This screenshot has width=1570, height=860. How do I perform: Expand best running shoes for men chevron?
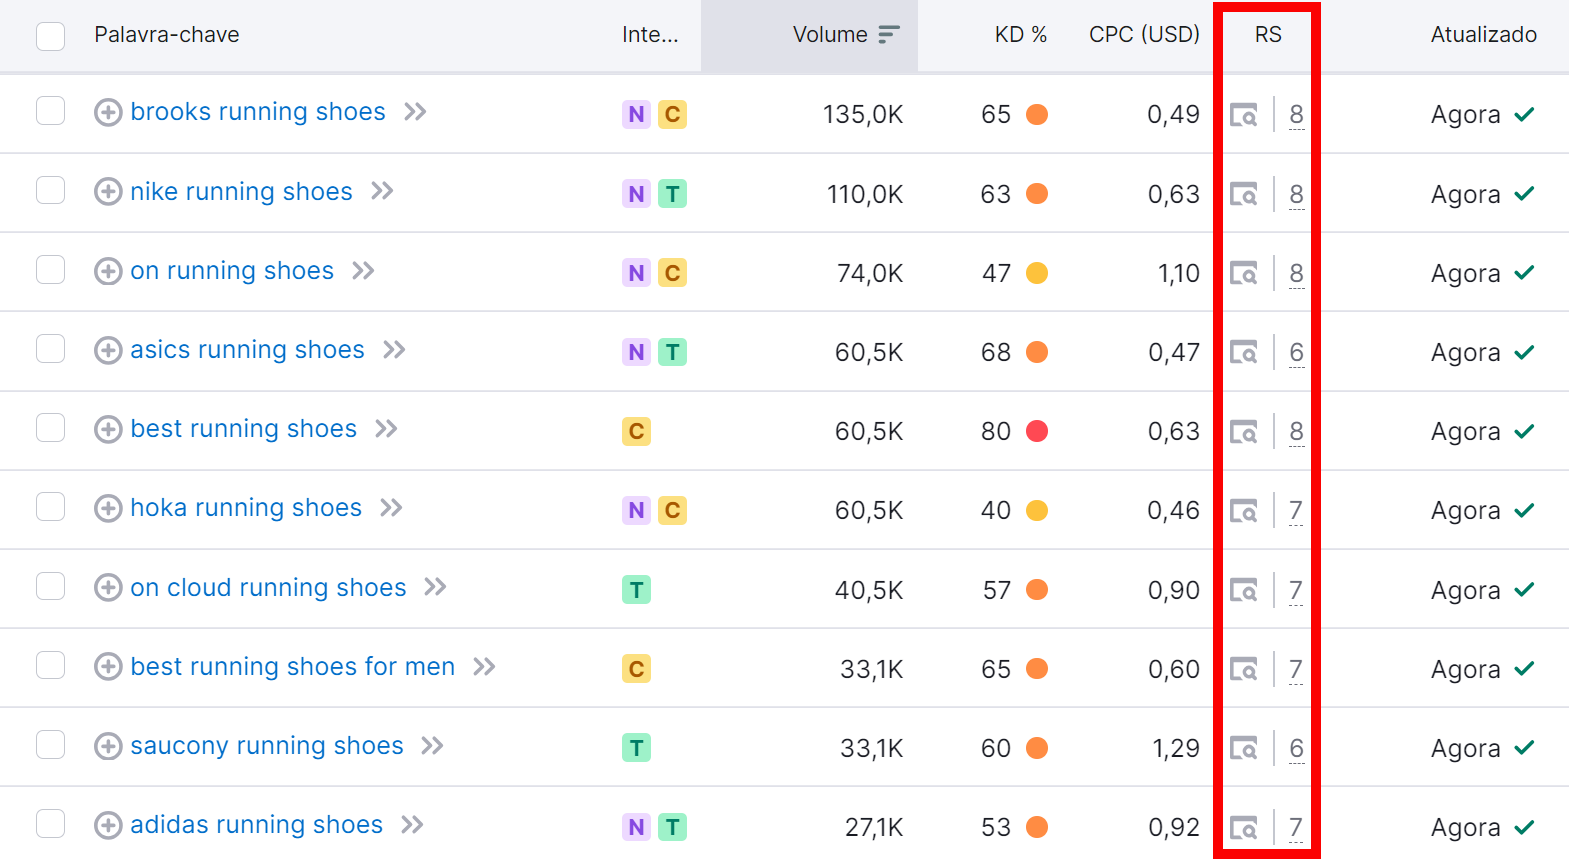(484, 666)
